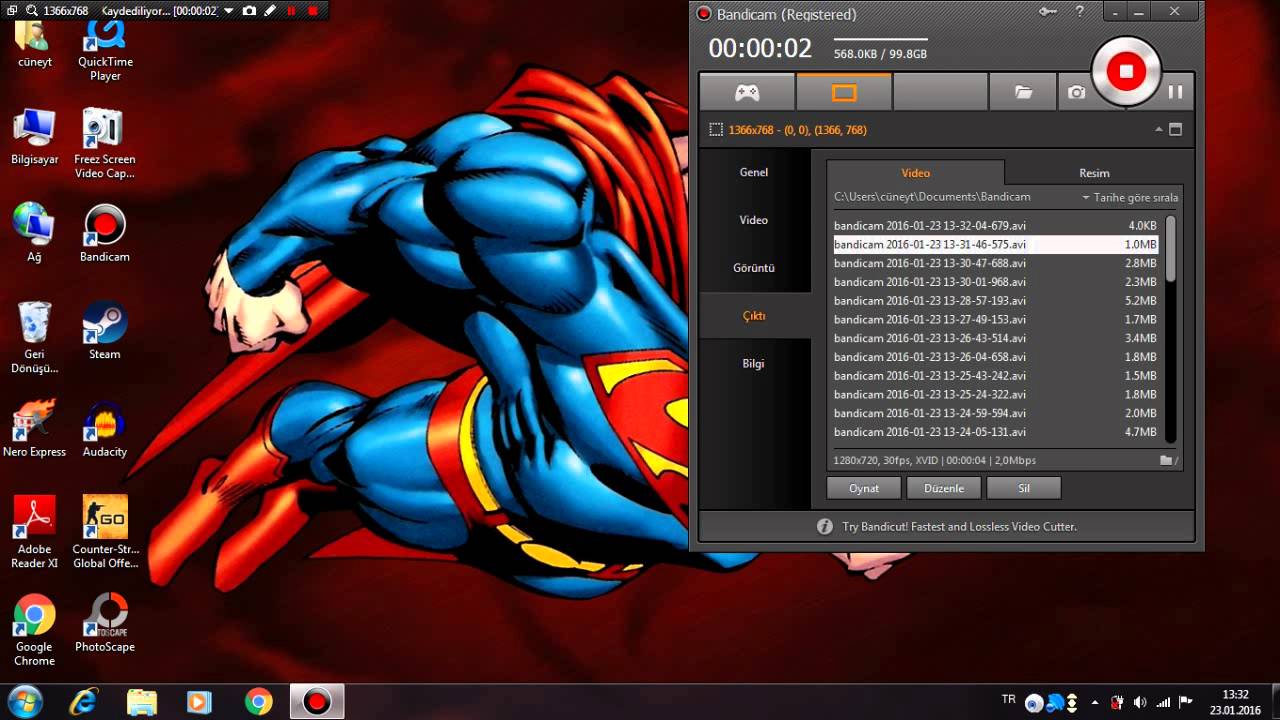The height and width of the screenshot is (720, 1280).
Task: Open the Windows Start menu
Action: 23,701
